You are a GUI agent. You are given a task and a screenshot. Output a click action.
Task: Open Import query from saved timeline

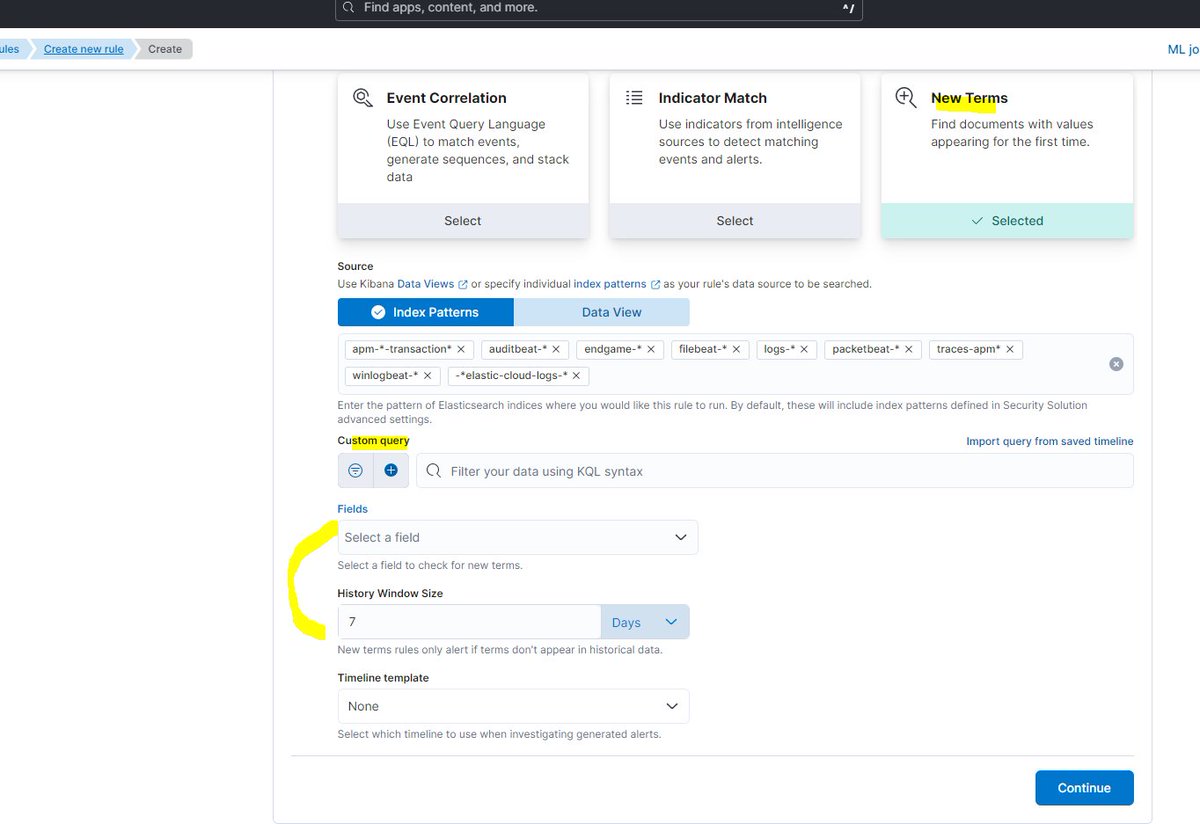(1049, 441)
